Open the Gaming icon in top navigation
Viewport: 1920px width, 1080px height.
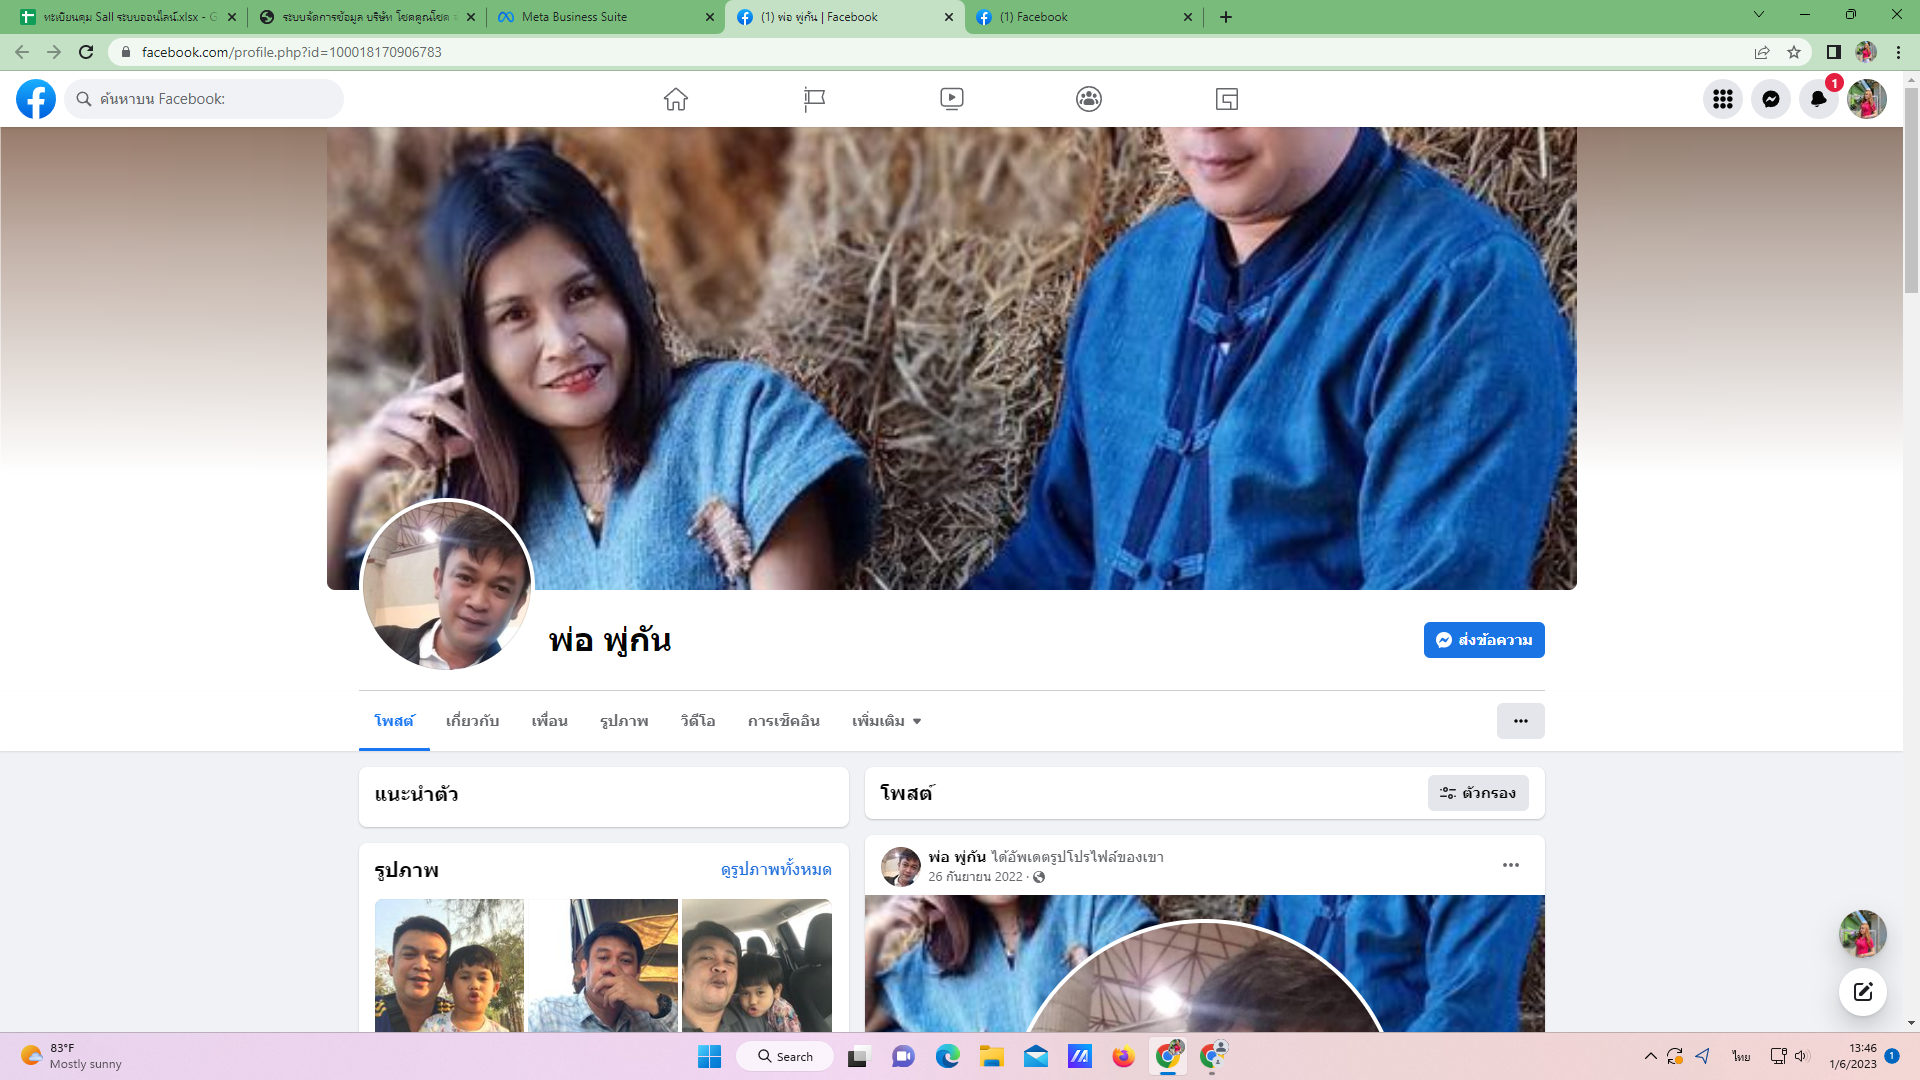[x=1227, y=99]
